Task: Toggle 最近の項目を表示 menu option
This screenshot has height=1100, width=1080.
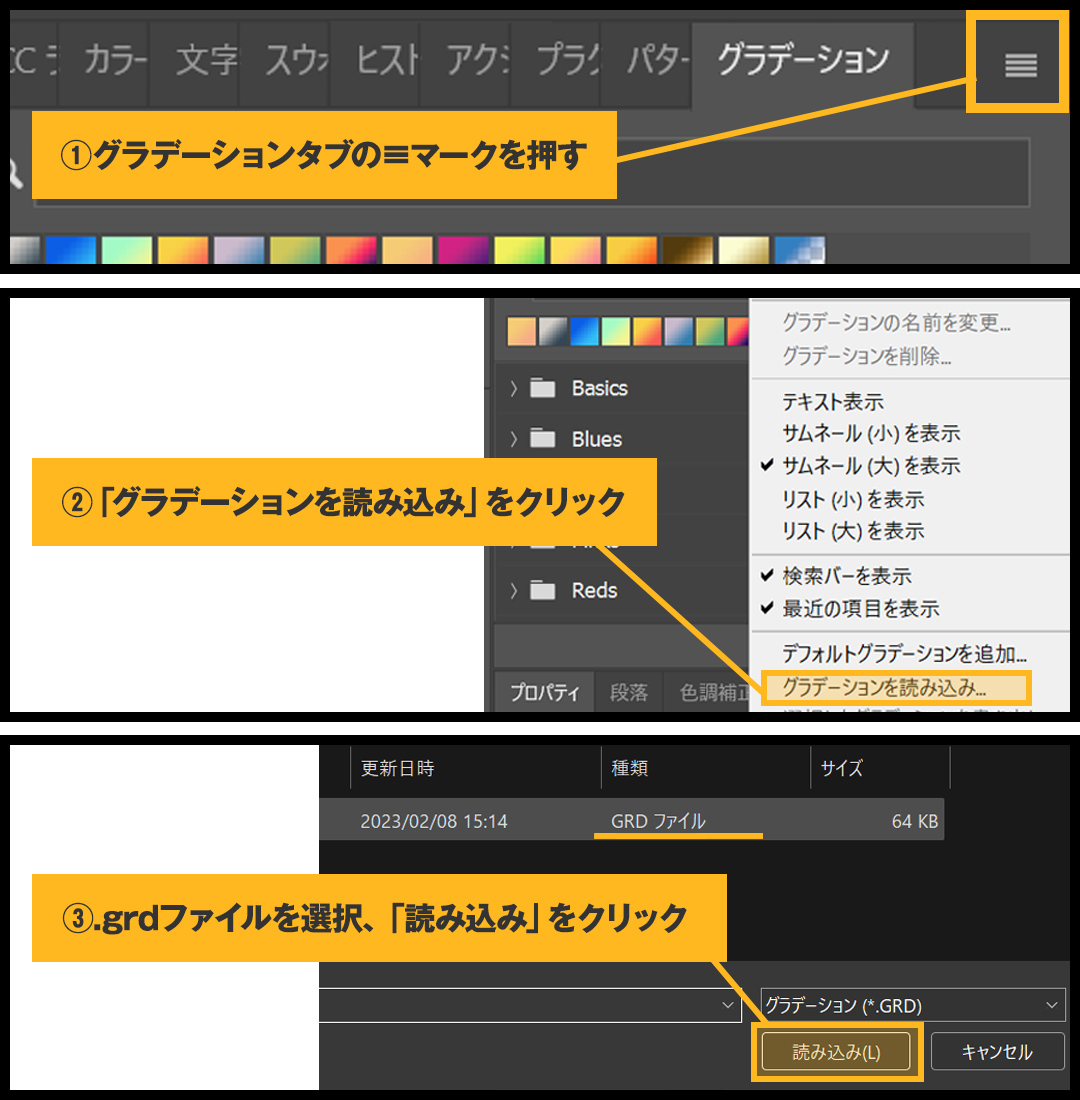Action: pos(860,608)
